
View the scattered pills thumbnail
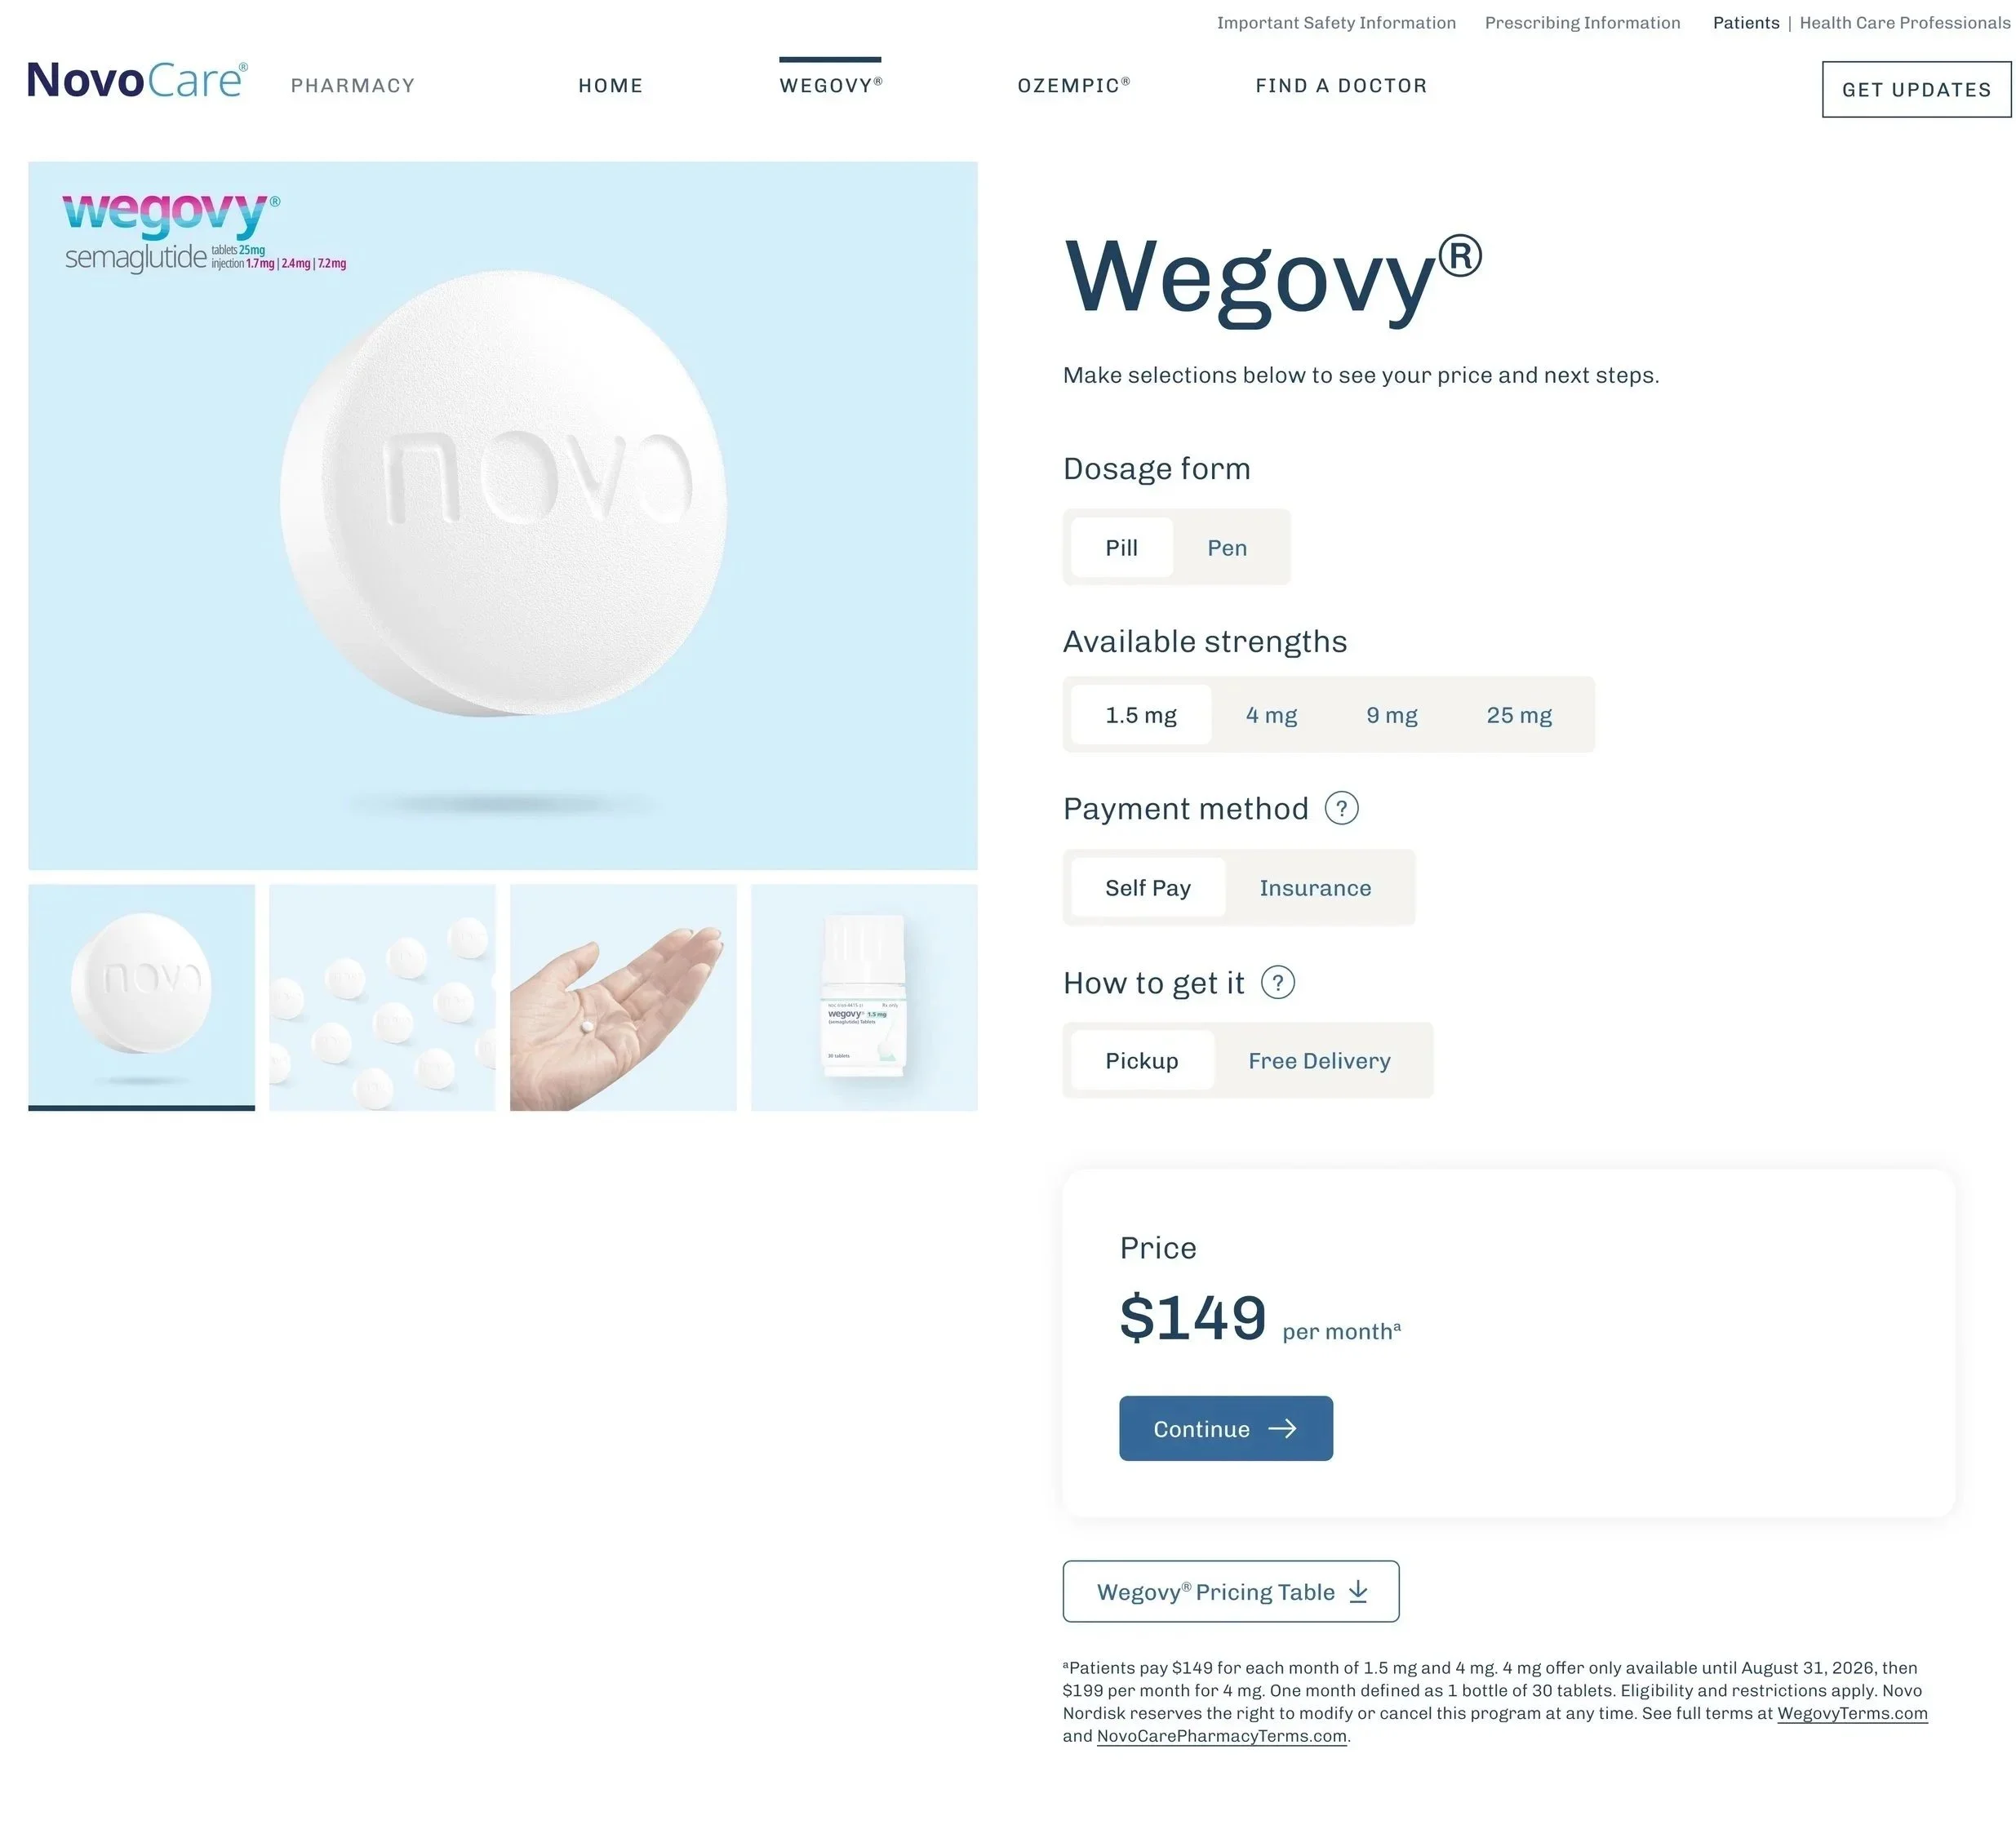(x=382, y=997)
